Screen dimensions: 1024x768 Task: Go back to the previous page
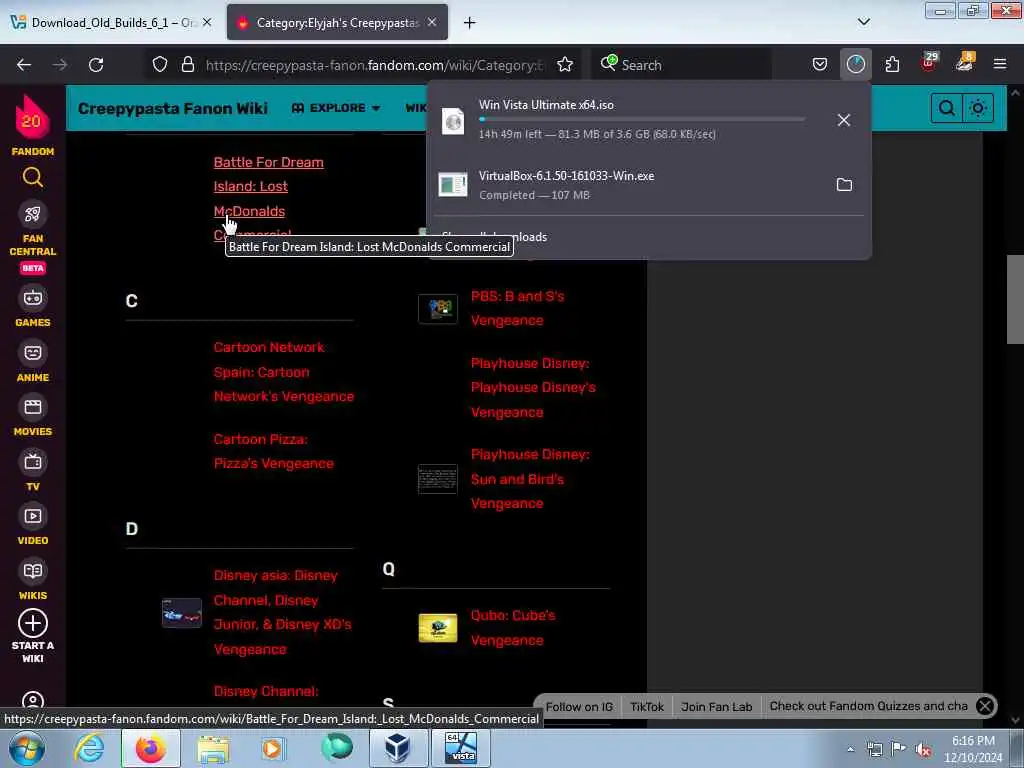(24, 65)
